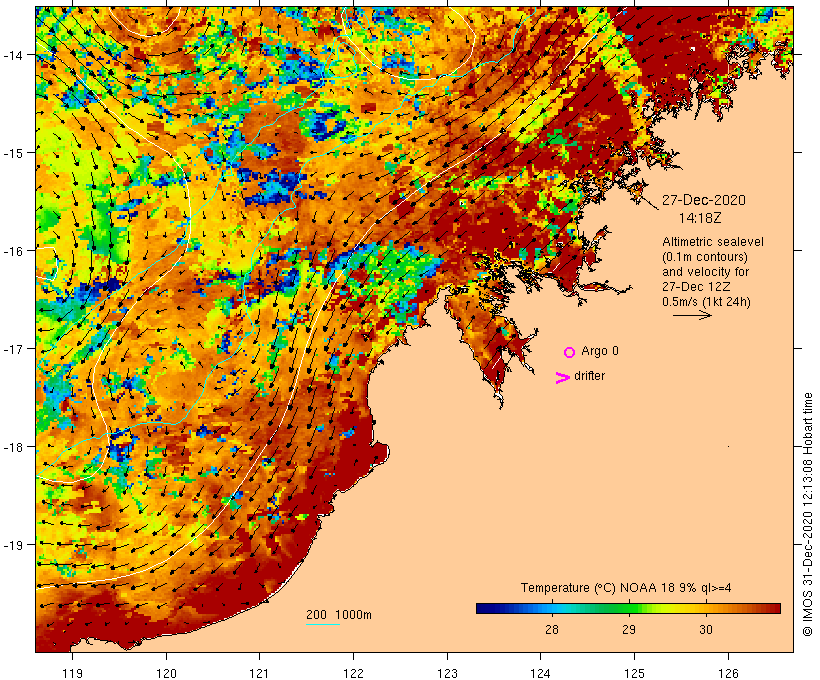Click the latitude label -19
The width and height of the screenshot is (820, 680).
(13, 545)
